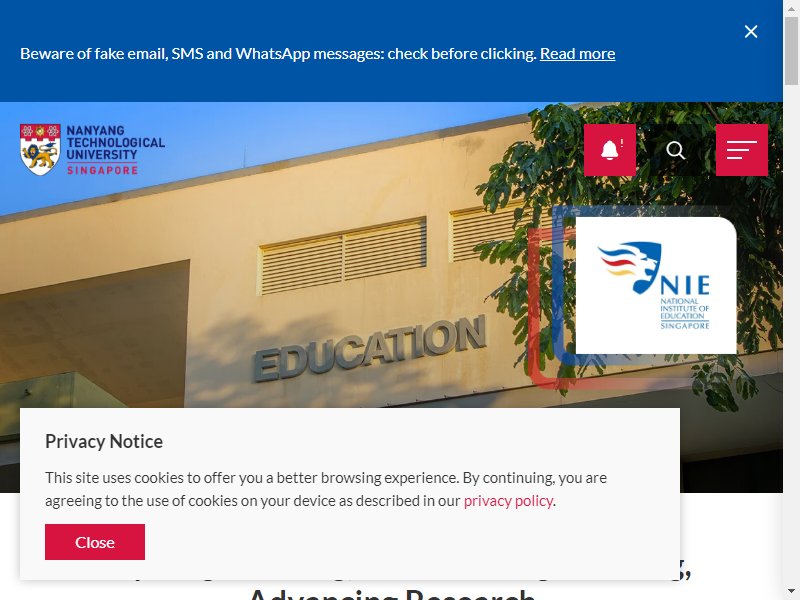Click the NIE logo card
The height and width of the screenshot is (600, 800).
pos(656,285)
